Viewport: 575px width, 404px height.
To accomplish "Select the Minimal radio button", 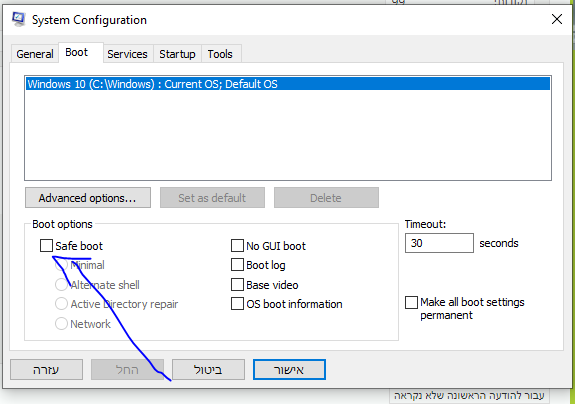I will pos(61,265).
